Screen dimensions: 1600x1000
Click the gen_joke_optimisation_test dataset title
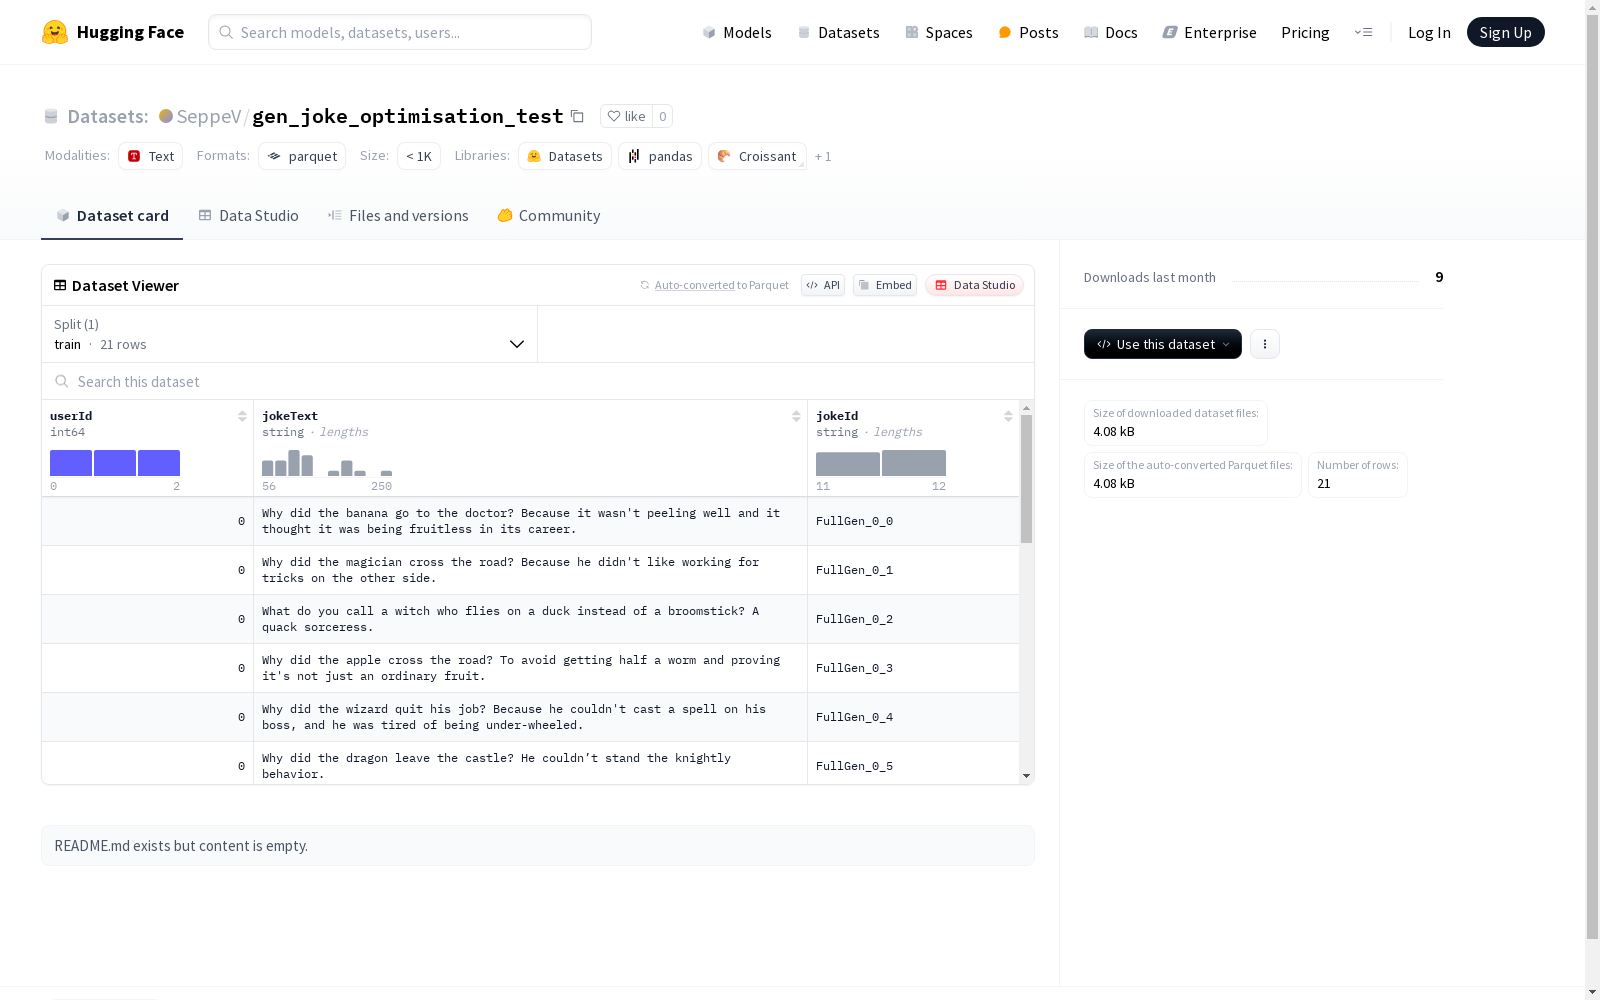click(x=408, y=116)
